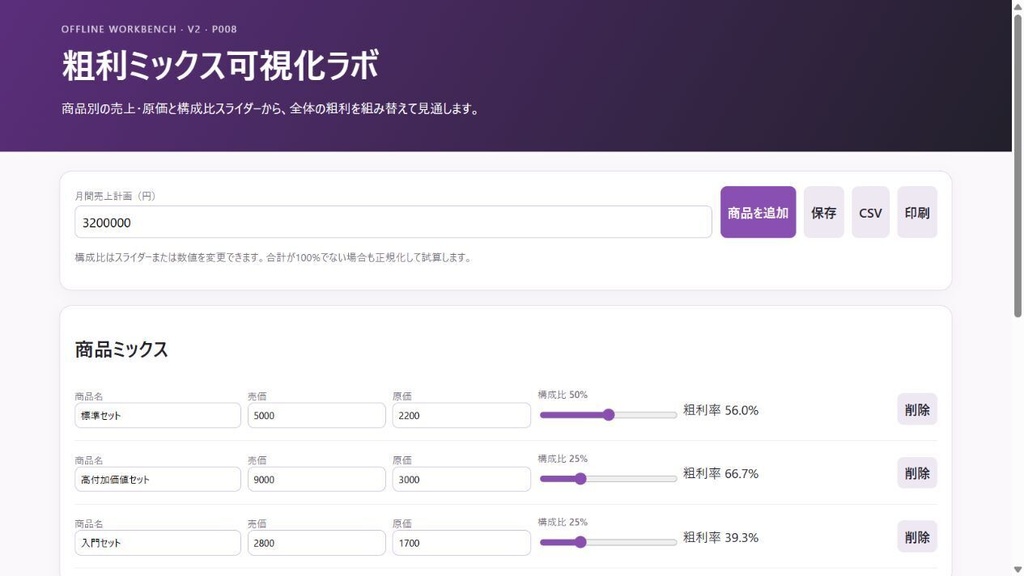
Task: Delete the 標準セット row
Action: 917,409
